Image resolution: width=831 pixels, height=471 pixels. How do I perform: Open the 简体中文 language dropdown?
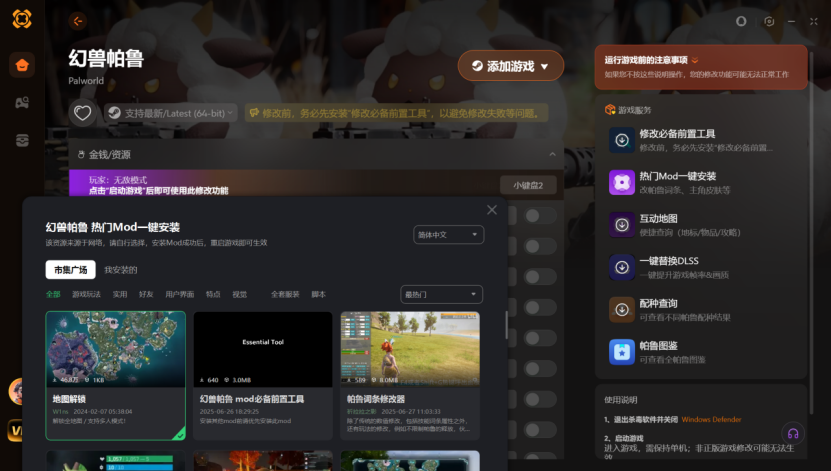448,235
